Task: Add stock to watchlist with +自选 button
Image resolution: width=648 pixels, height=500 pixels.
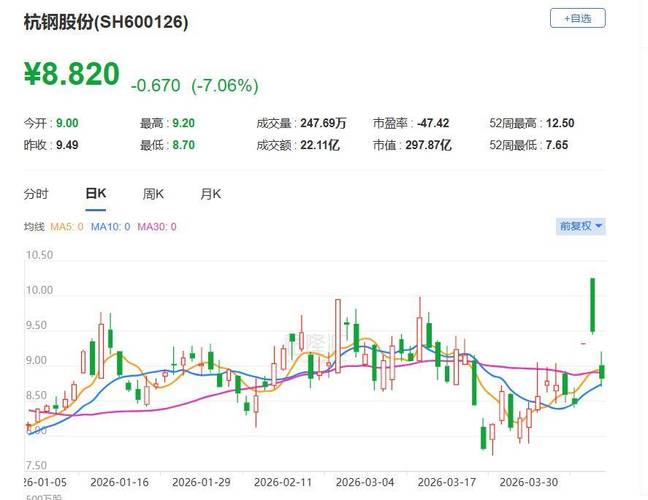Action: [x=577, y=18]
